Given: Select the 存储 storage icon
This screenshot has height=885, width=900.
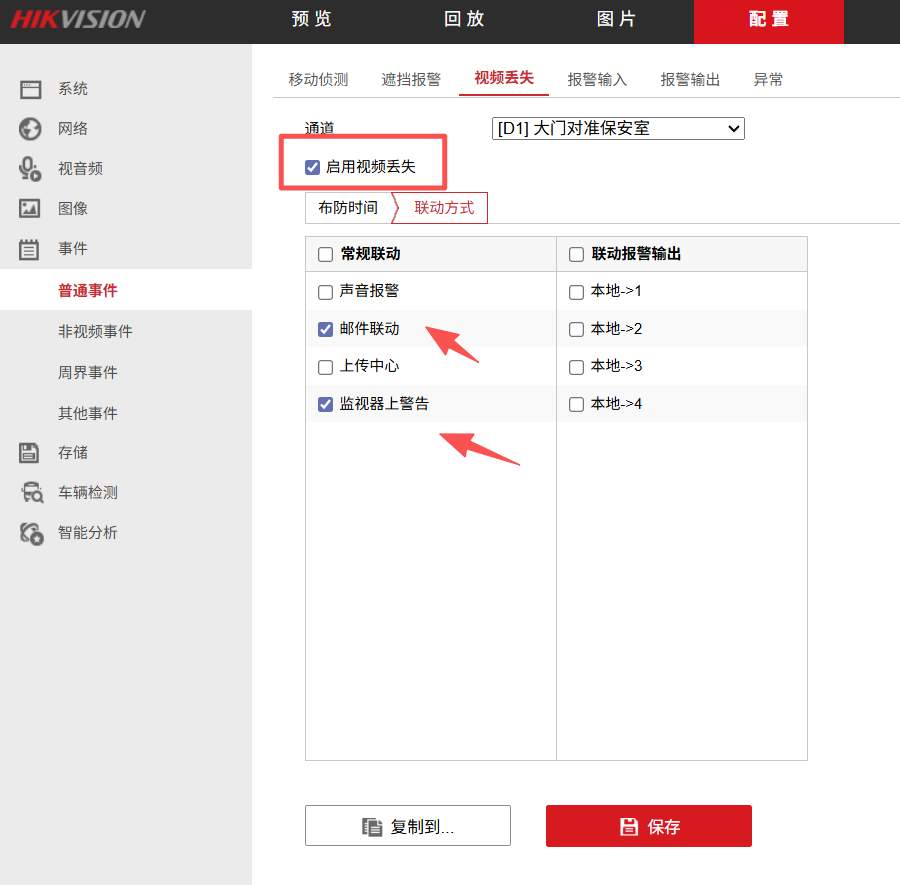Looking at the screenshot, I should coord(73,452).
